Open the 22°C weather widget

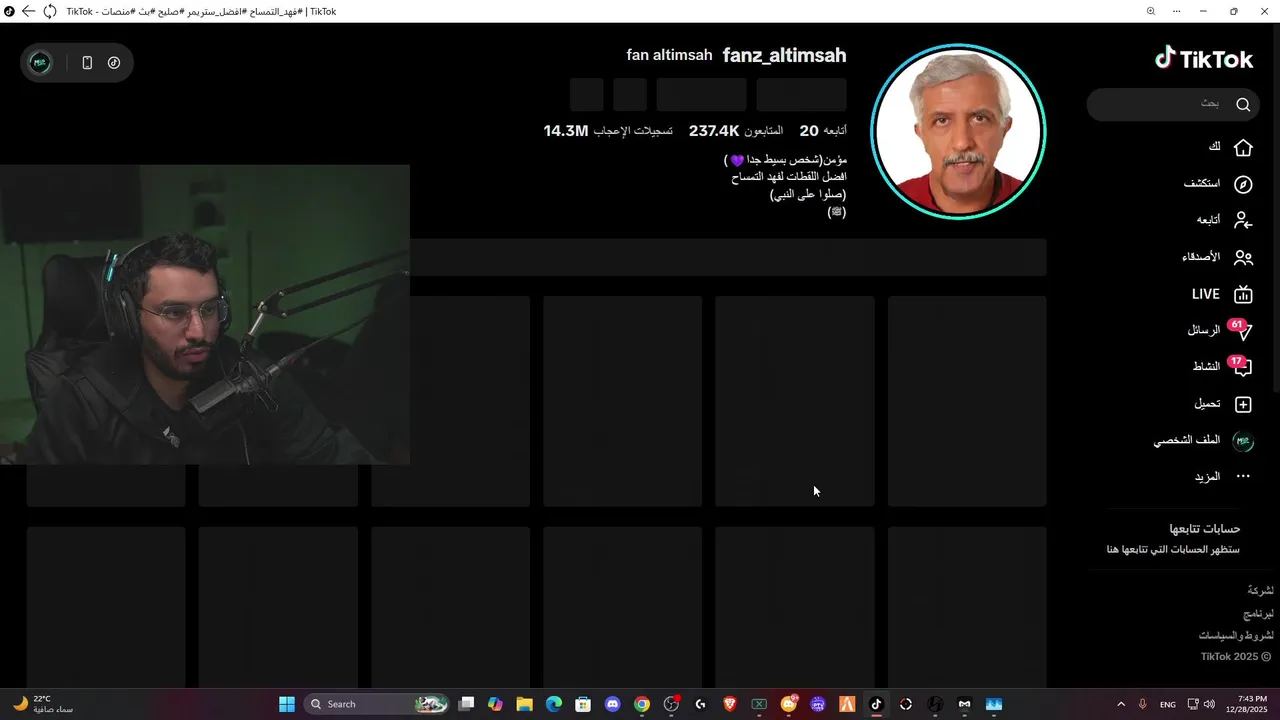pos(42,704)
